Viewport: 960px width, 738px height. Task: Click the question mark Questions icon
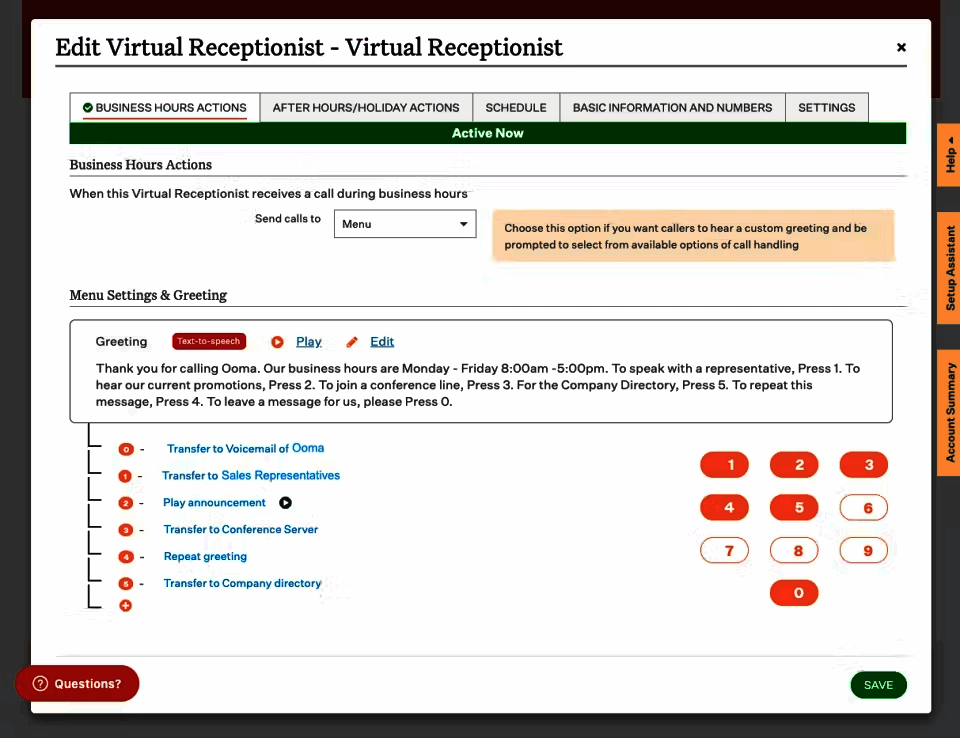click(x=40, y=683)
